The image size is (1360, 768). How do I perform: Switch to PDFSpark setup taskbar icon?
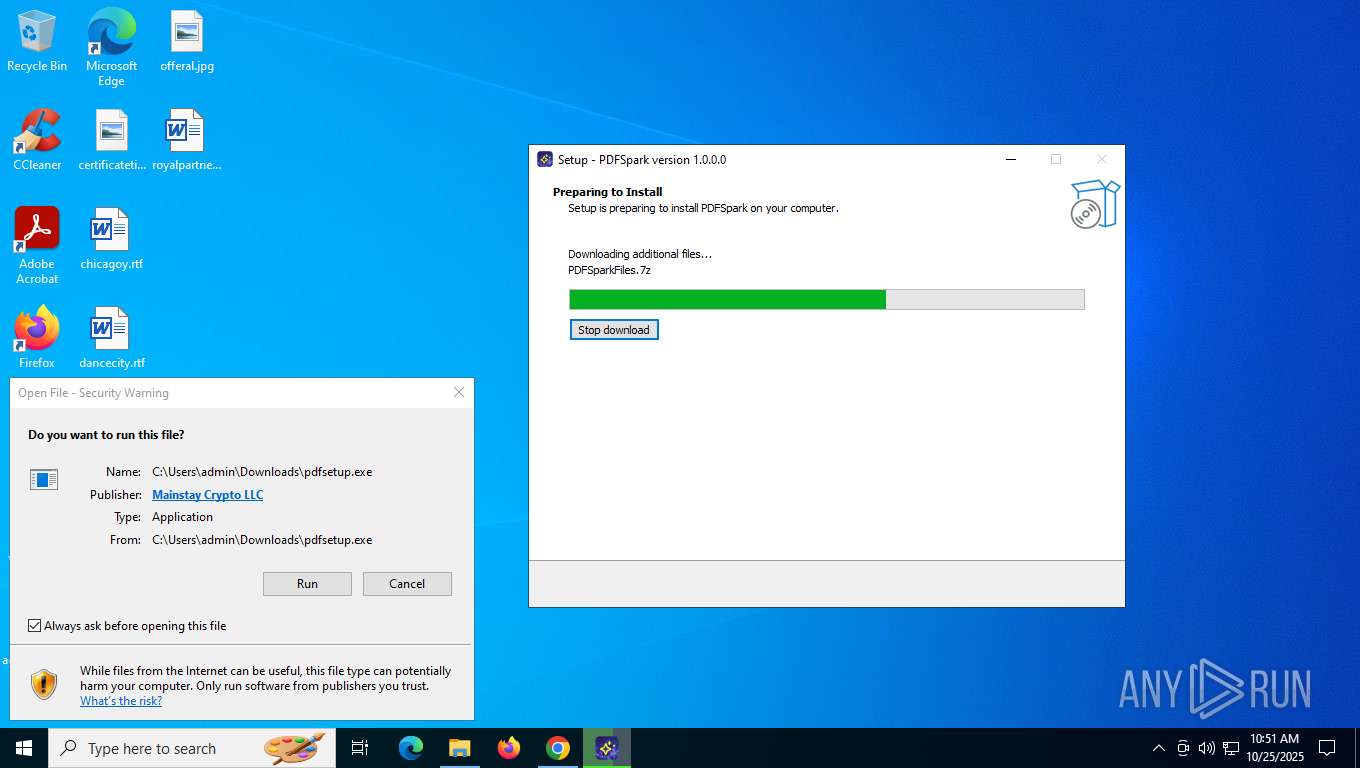pos(607,748)
